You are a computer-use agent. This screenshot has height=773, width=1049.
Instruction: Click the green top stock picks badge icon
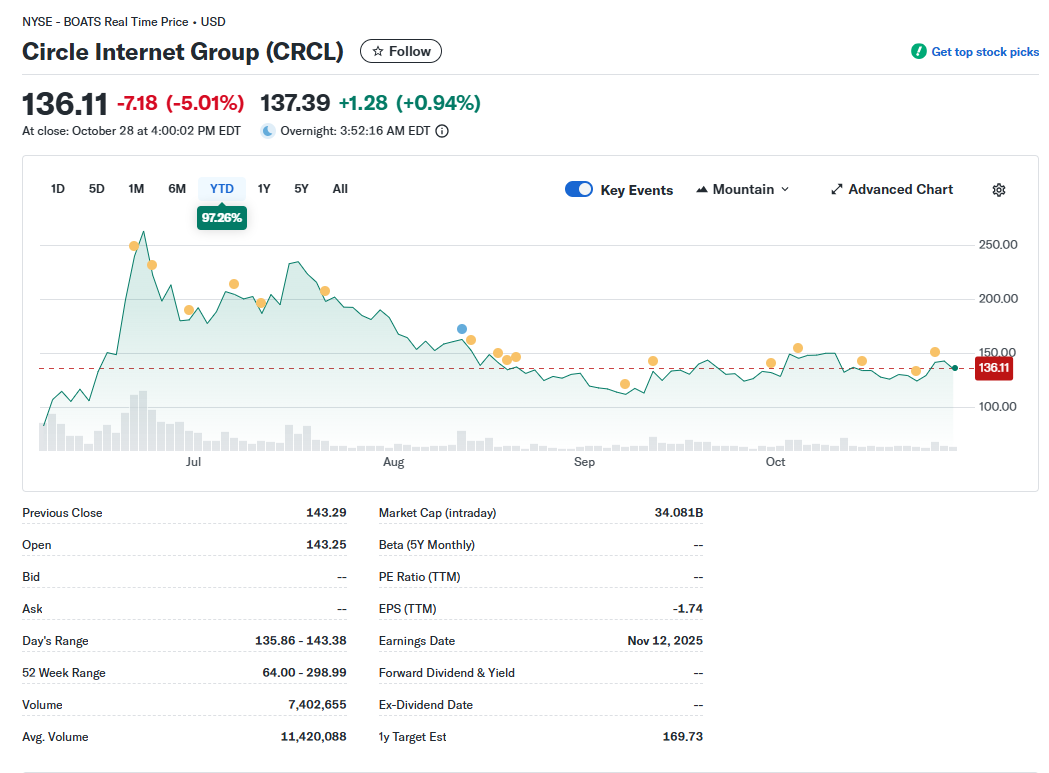click(x=918, y=52)
